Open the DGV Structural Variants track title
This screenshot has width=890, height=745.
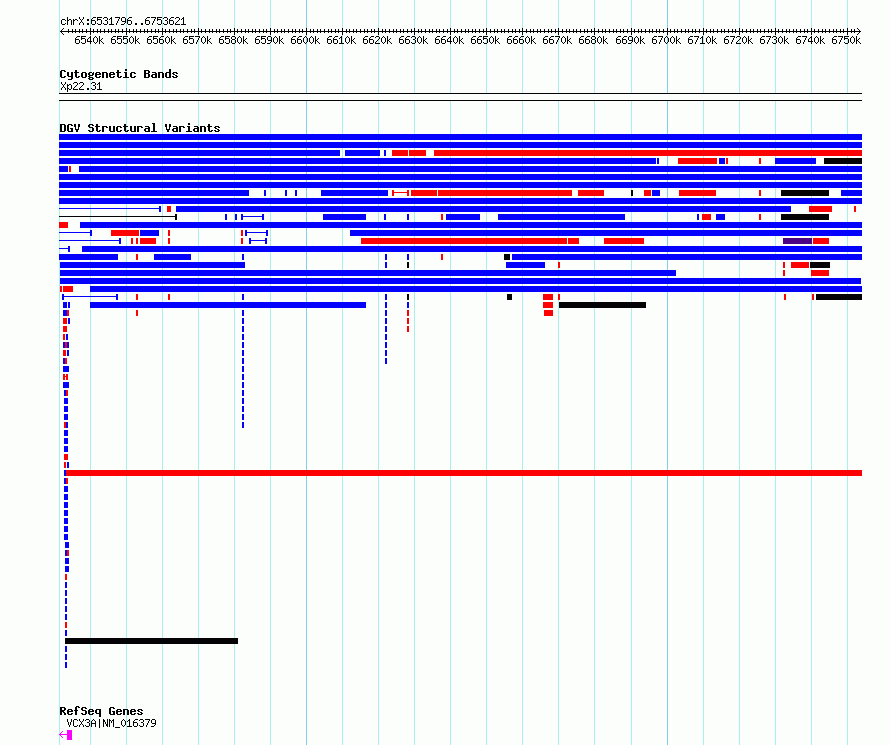point(140,128)
